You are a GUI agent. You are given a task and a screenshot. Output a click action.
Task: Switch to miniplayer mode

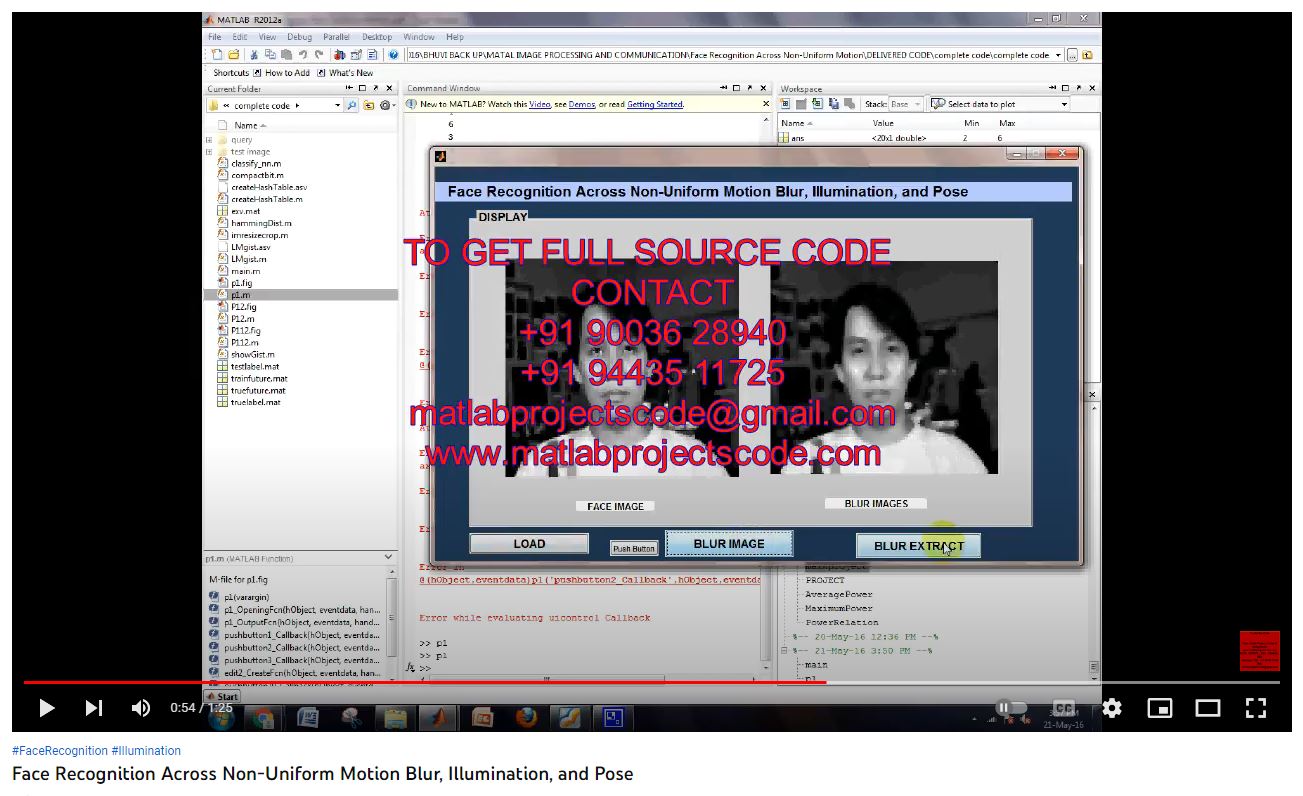point(1160,708)
